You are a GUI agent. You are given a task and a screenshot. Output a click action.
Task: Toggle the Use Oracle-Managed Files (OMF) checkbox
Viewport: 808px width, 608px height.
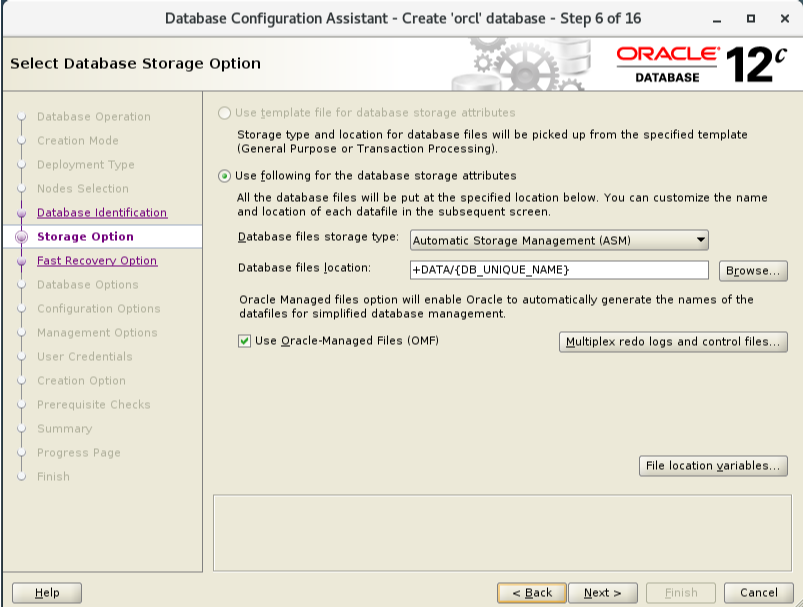point(244,341)
